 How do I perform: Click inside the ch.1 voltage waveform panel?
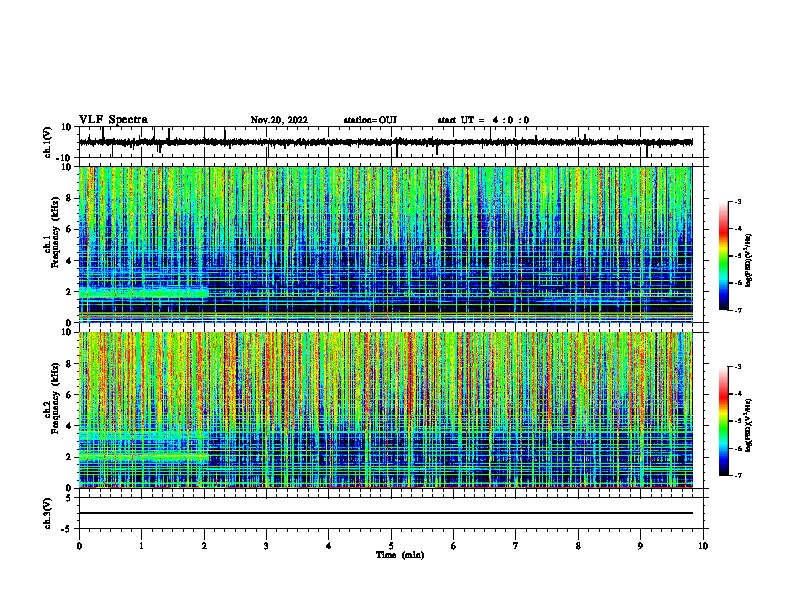(x=393, y=142)
